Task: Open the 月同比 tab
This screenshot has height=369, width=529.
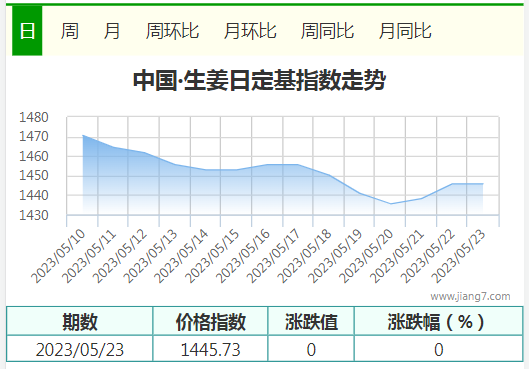Action: (x=405, y=31)
